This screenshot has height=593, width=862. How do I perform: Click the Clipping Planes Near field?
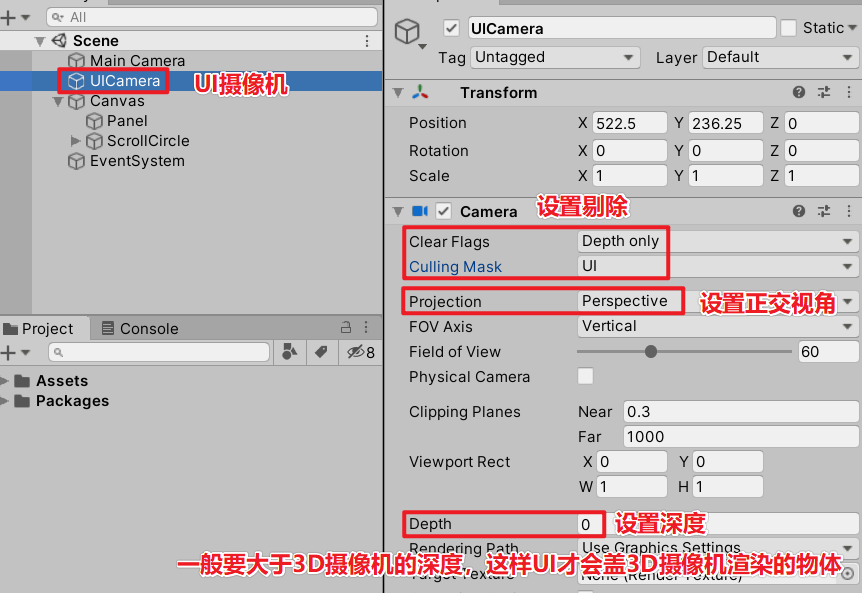(741, 412)
